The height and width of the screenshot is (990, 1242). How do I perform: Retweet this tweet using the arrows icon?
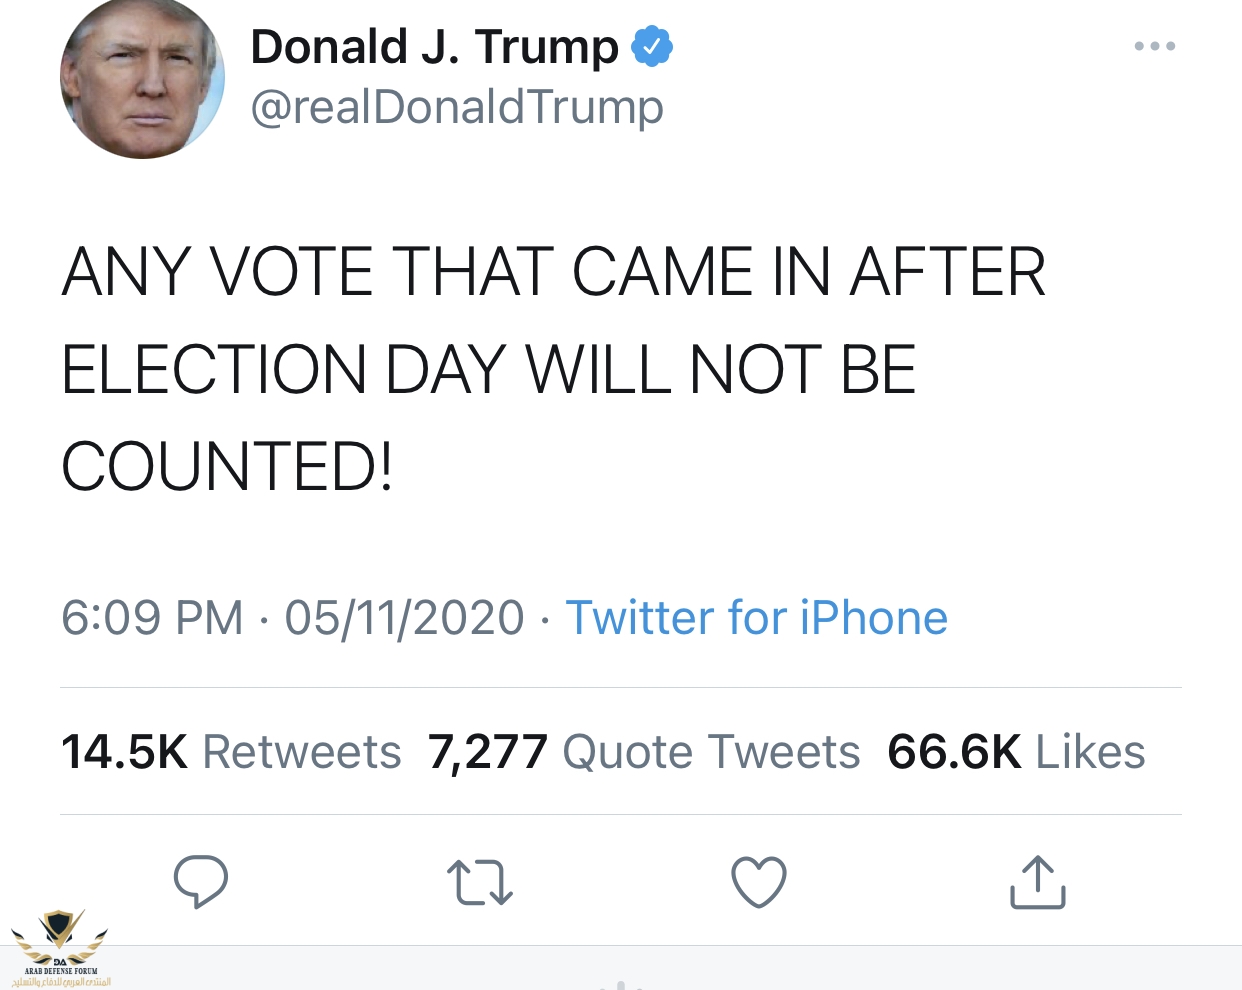point(479,883)
